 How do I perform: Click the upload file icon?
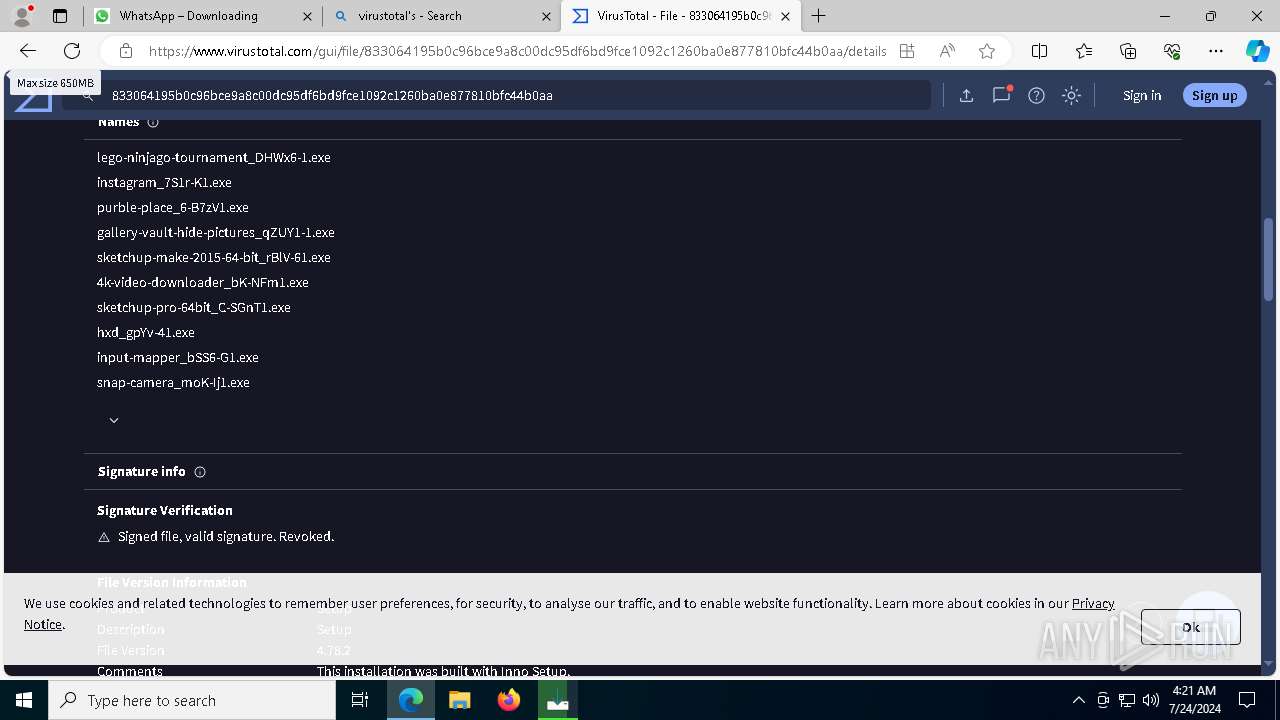click(966, 95)
